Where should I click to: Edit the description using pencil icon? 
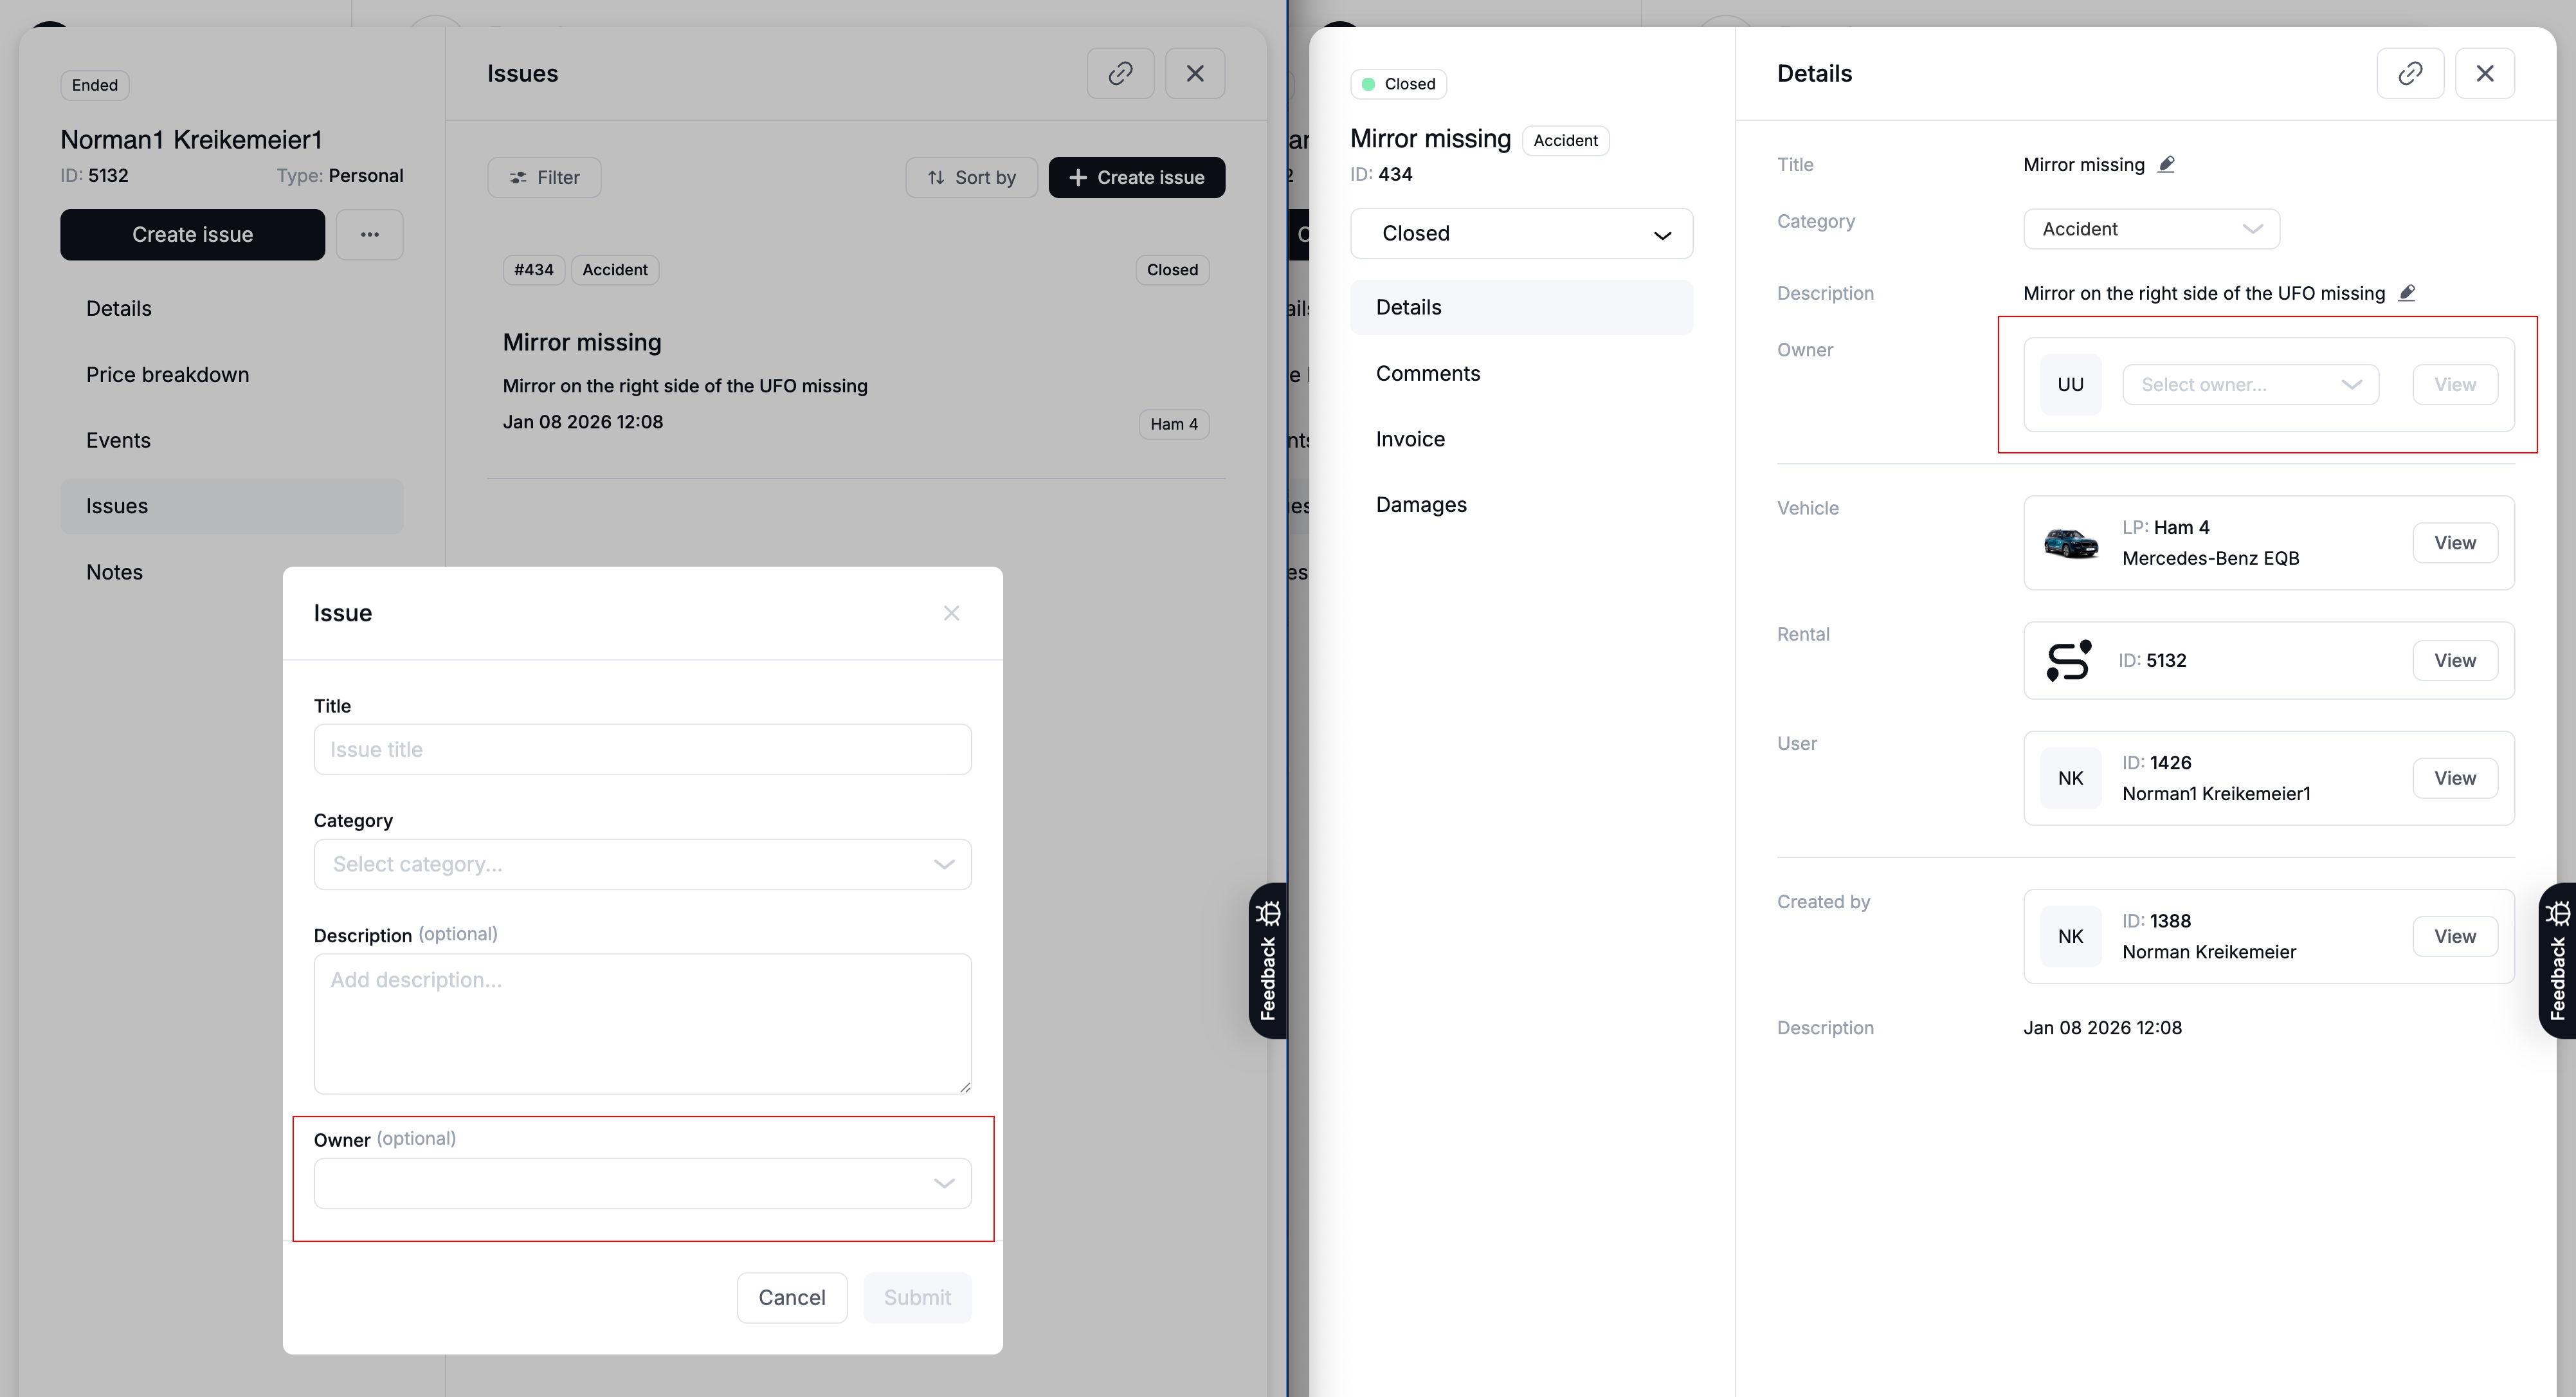[x=2407, y=293]
